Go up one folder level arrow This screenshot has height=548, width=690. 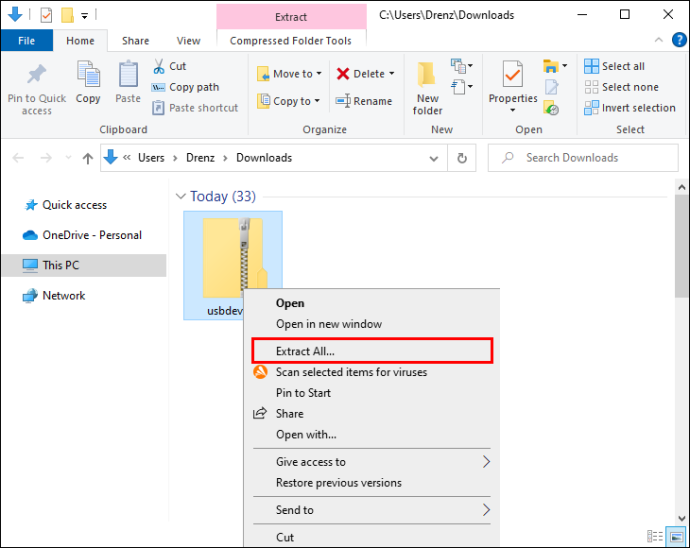coord(88,158)
